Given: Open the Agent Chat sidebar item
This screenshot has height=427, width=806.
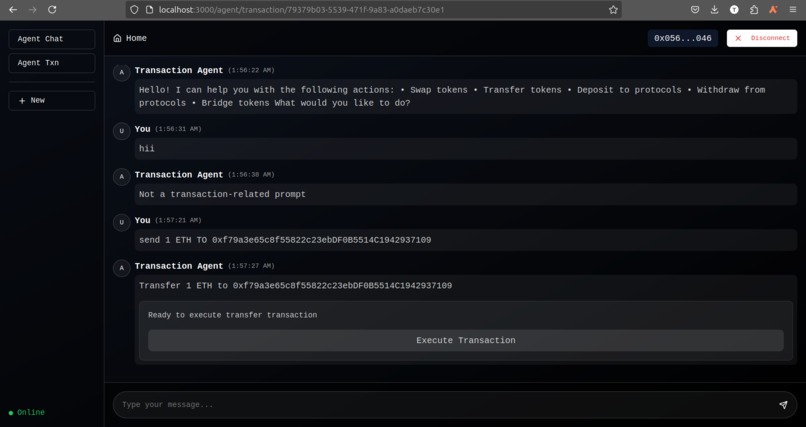Looking at the screenshot, I should pos(52,39).
